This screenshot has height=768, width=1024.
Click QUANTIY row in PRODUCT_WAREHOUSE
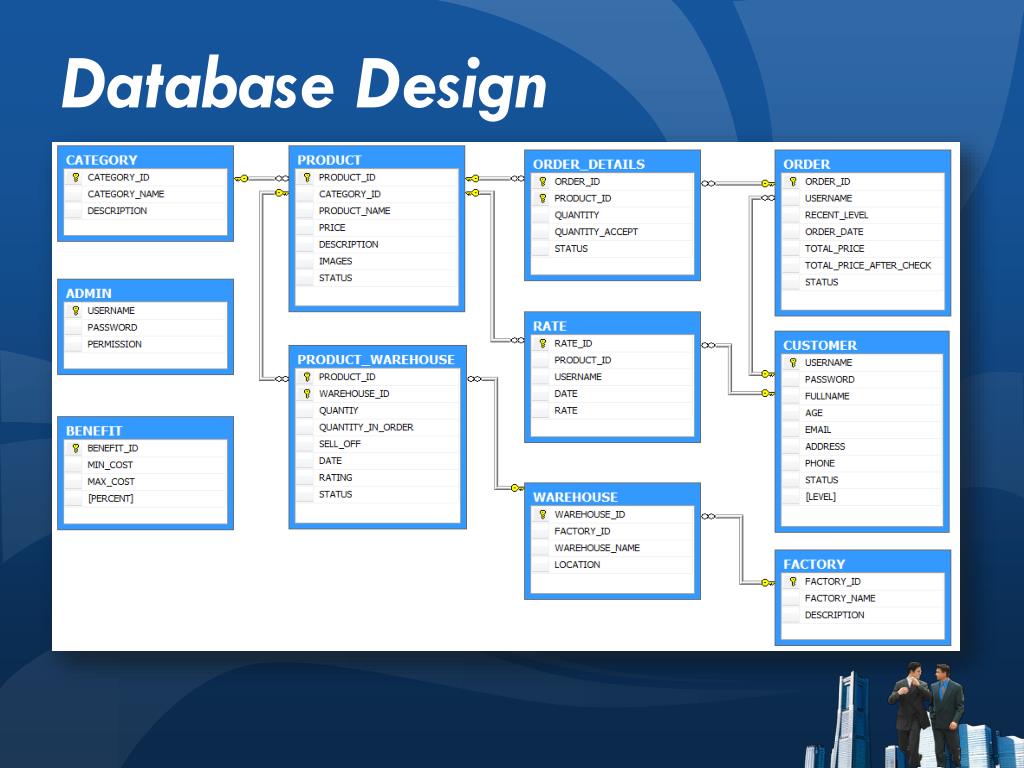tap(377, 411)
